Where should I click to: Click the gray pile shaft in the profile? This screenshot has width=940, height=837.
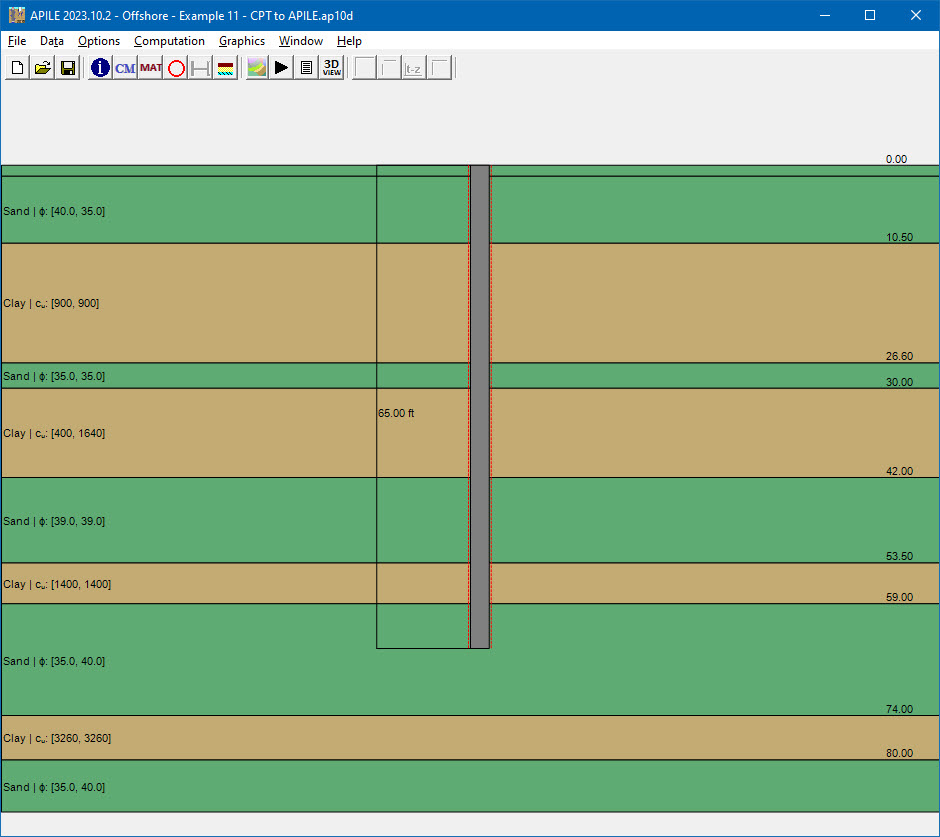click(x=479, y=400)
